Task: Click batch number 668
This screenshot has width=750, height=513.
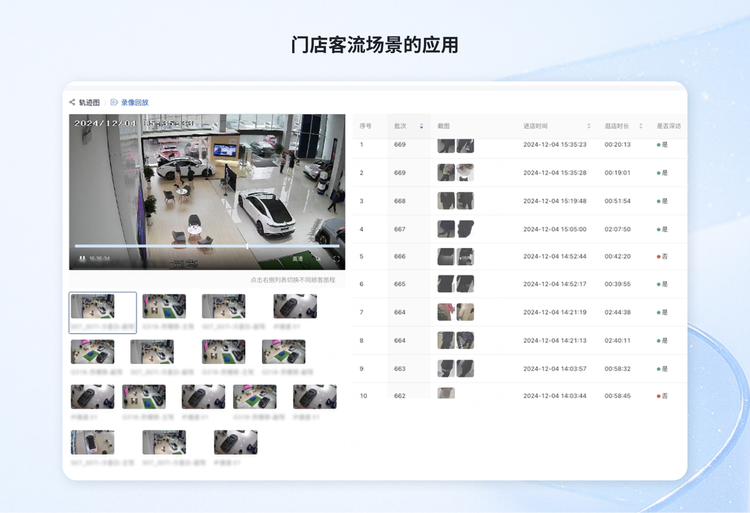Action: pyautogui.click(x=400, y=201)
